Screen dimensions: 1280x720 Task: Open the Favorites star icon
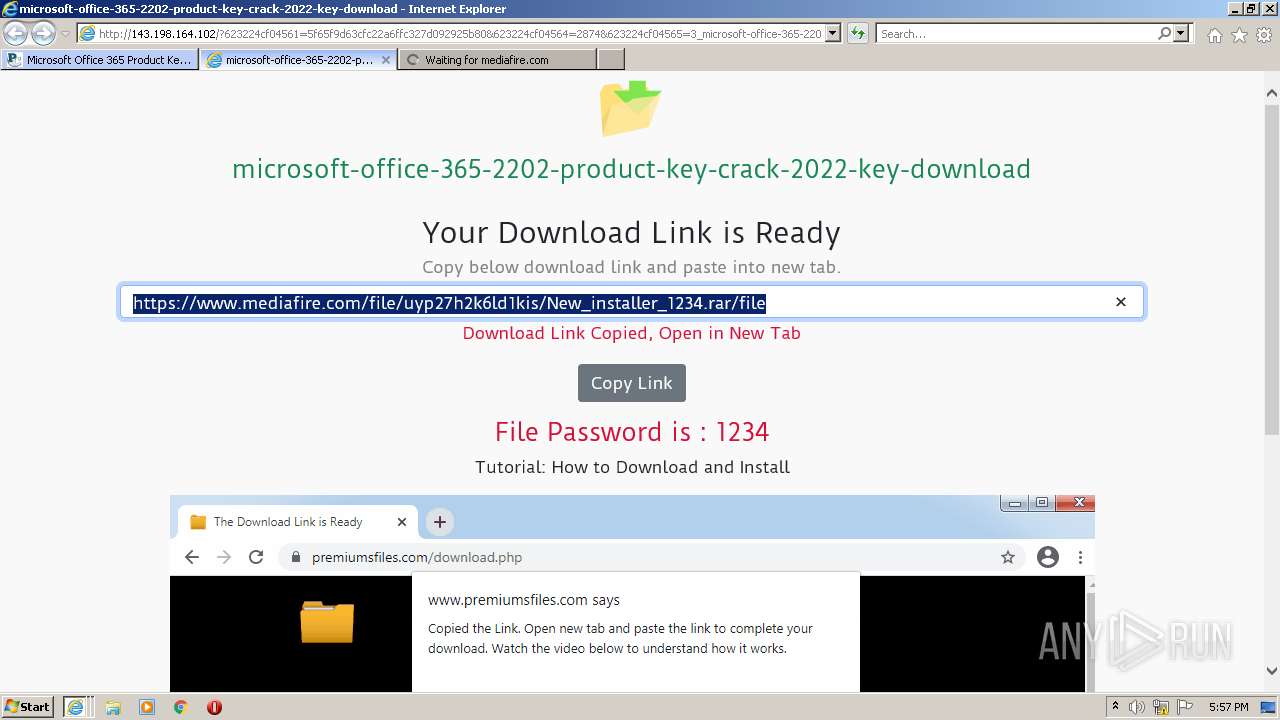tap(1239, 35)
